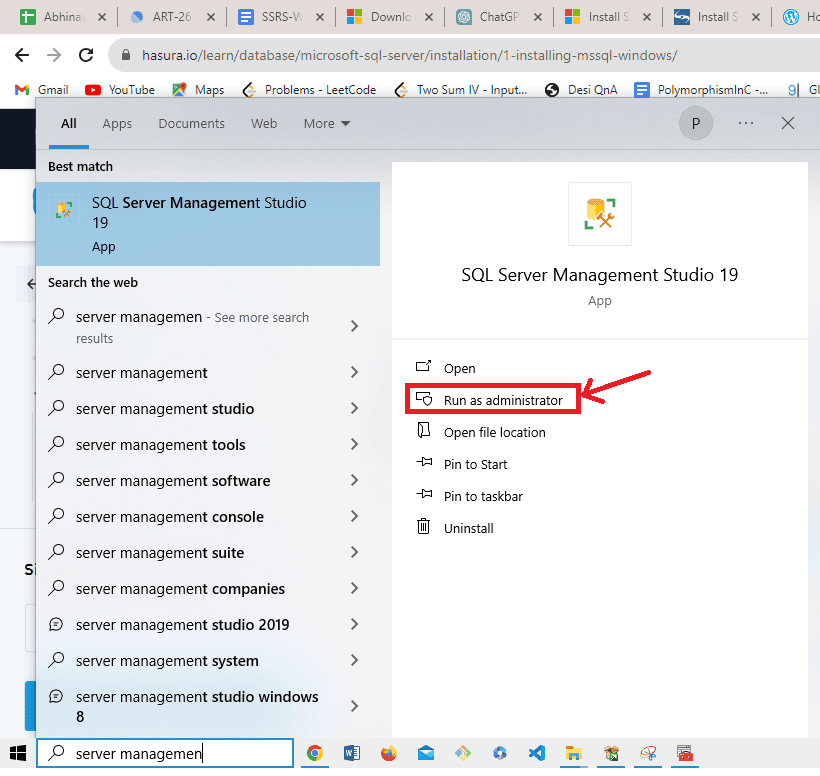Screen dimensions: 820x776
Task: Expand the 'server management console' suggestion arrow
Action: tap(354, 517)
